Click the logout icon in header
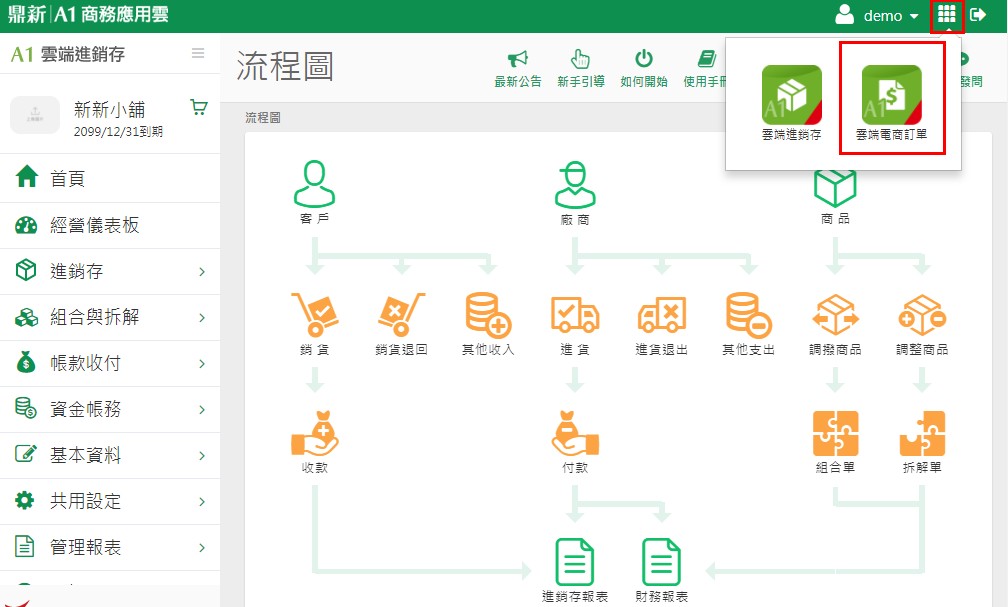Screen dimensions: 1008x607 coord(978,15)
